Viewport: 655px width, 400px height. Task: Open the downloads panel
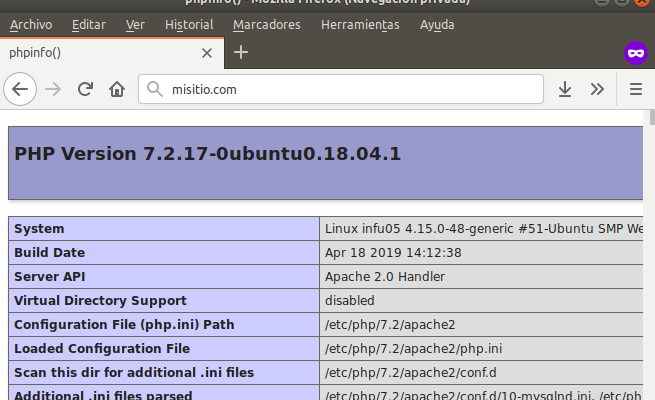tap(565, 89)
